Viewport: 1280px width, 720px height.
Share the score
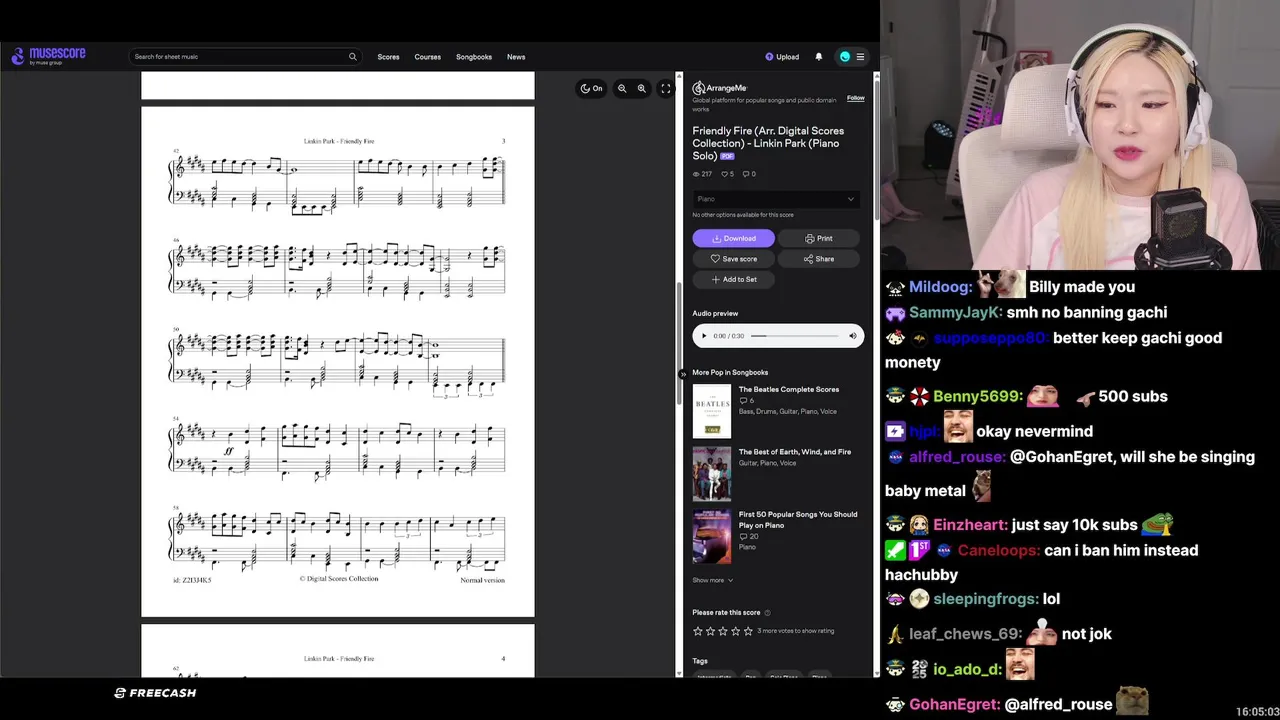point(819,259)
